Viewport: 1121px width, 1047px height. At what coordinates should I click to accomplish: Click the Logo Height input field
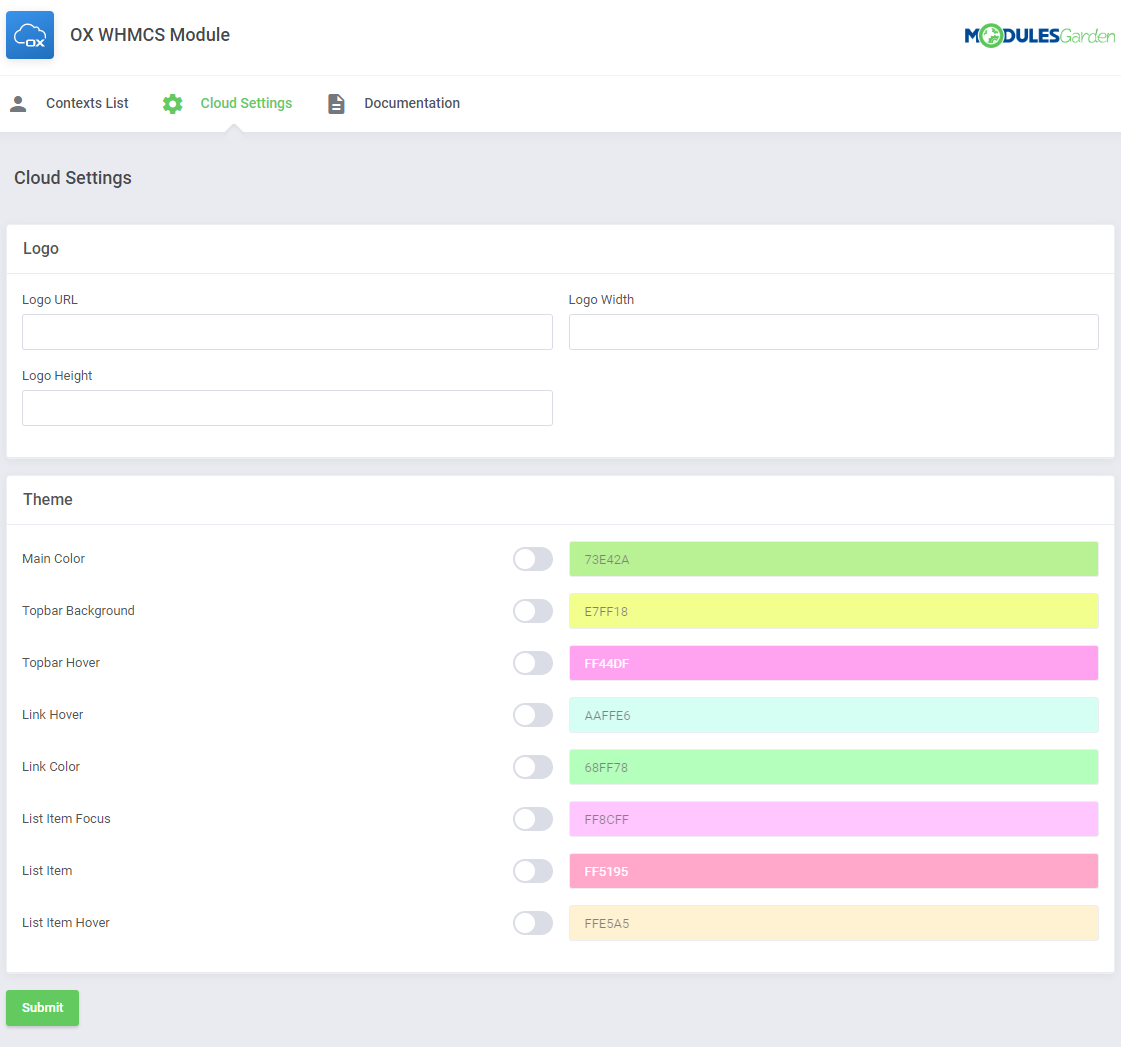click(x=287, y=408)
